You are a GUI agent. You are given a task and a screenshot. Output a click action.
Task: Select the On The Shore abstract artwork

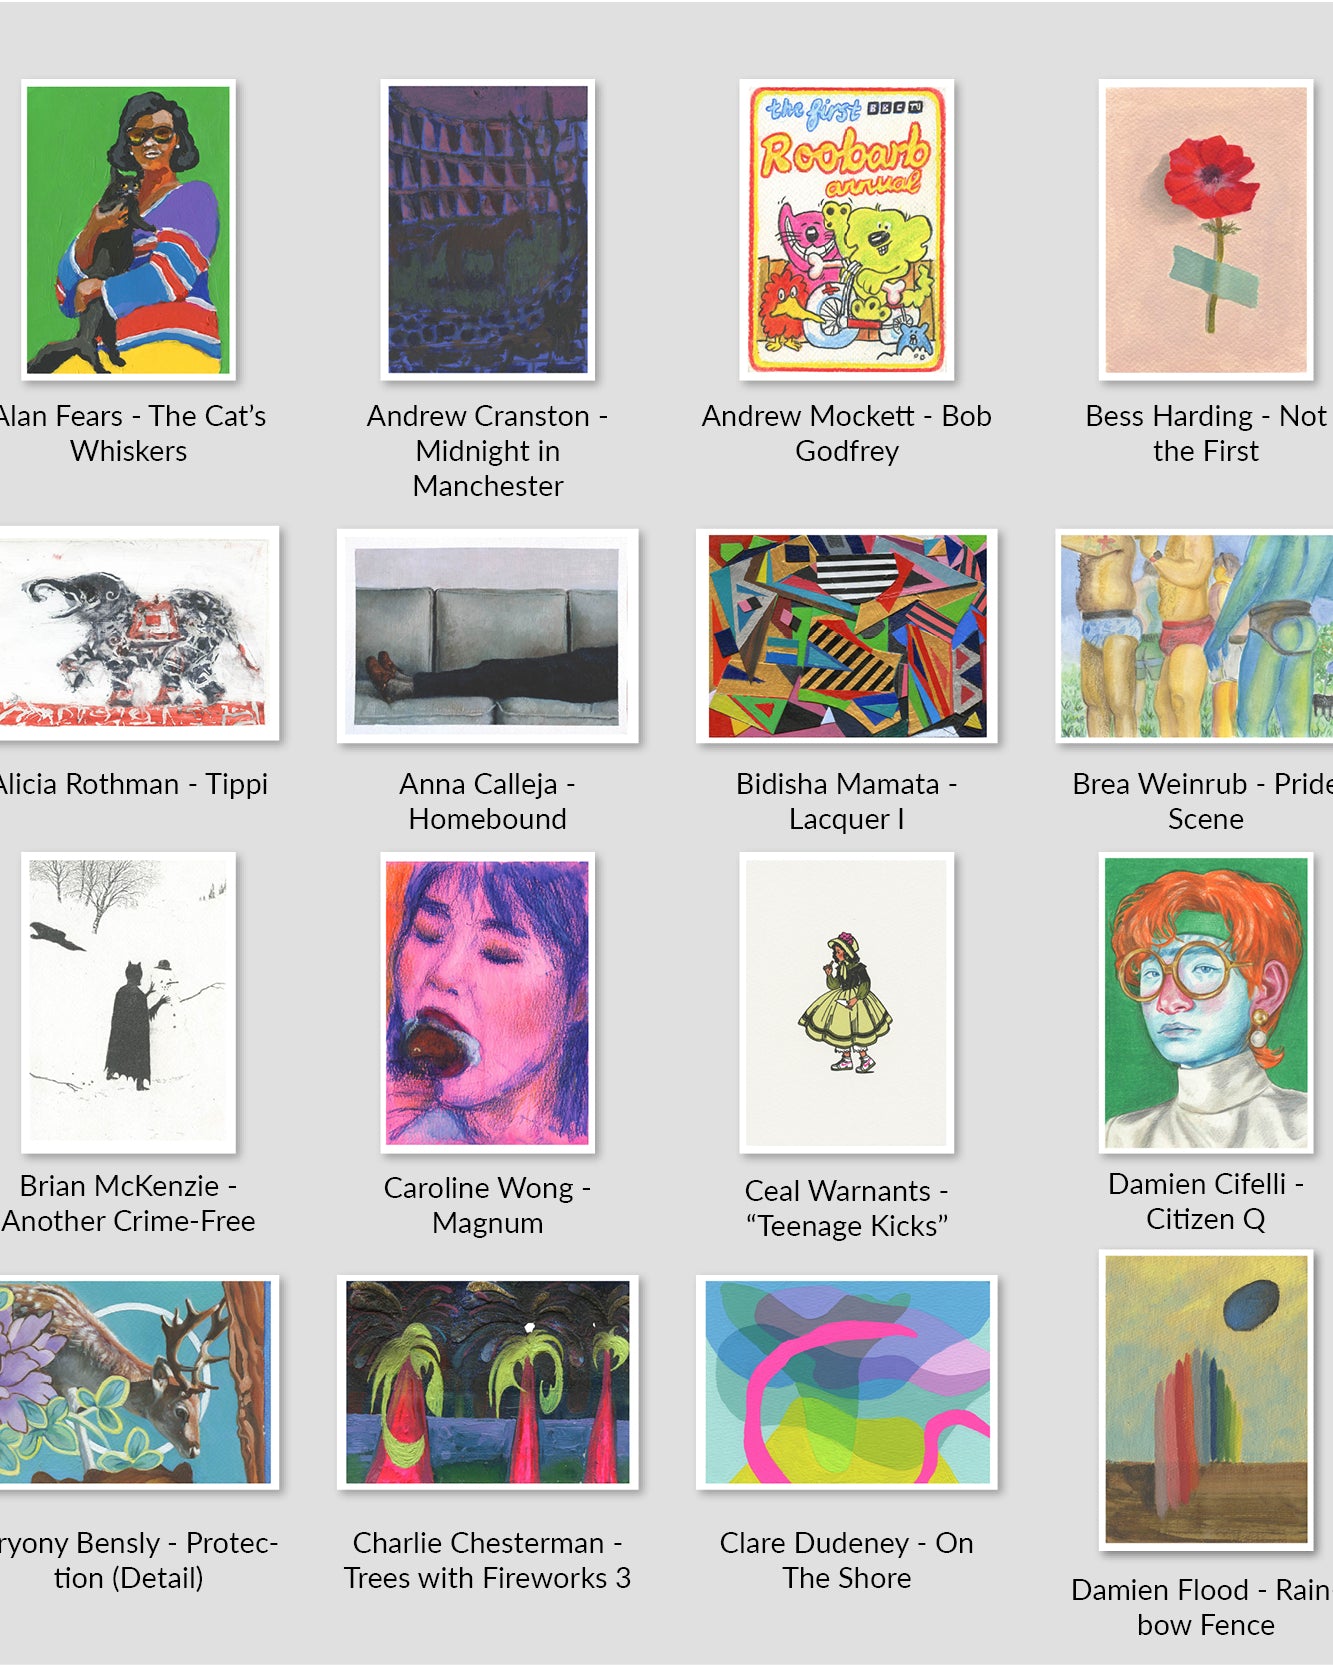[846, 1382]
